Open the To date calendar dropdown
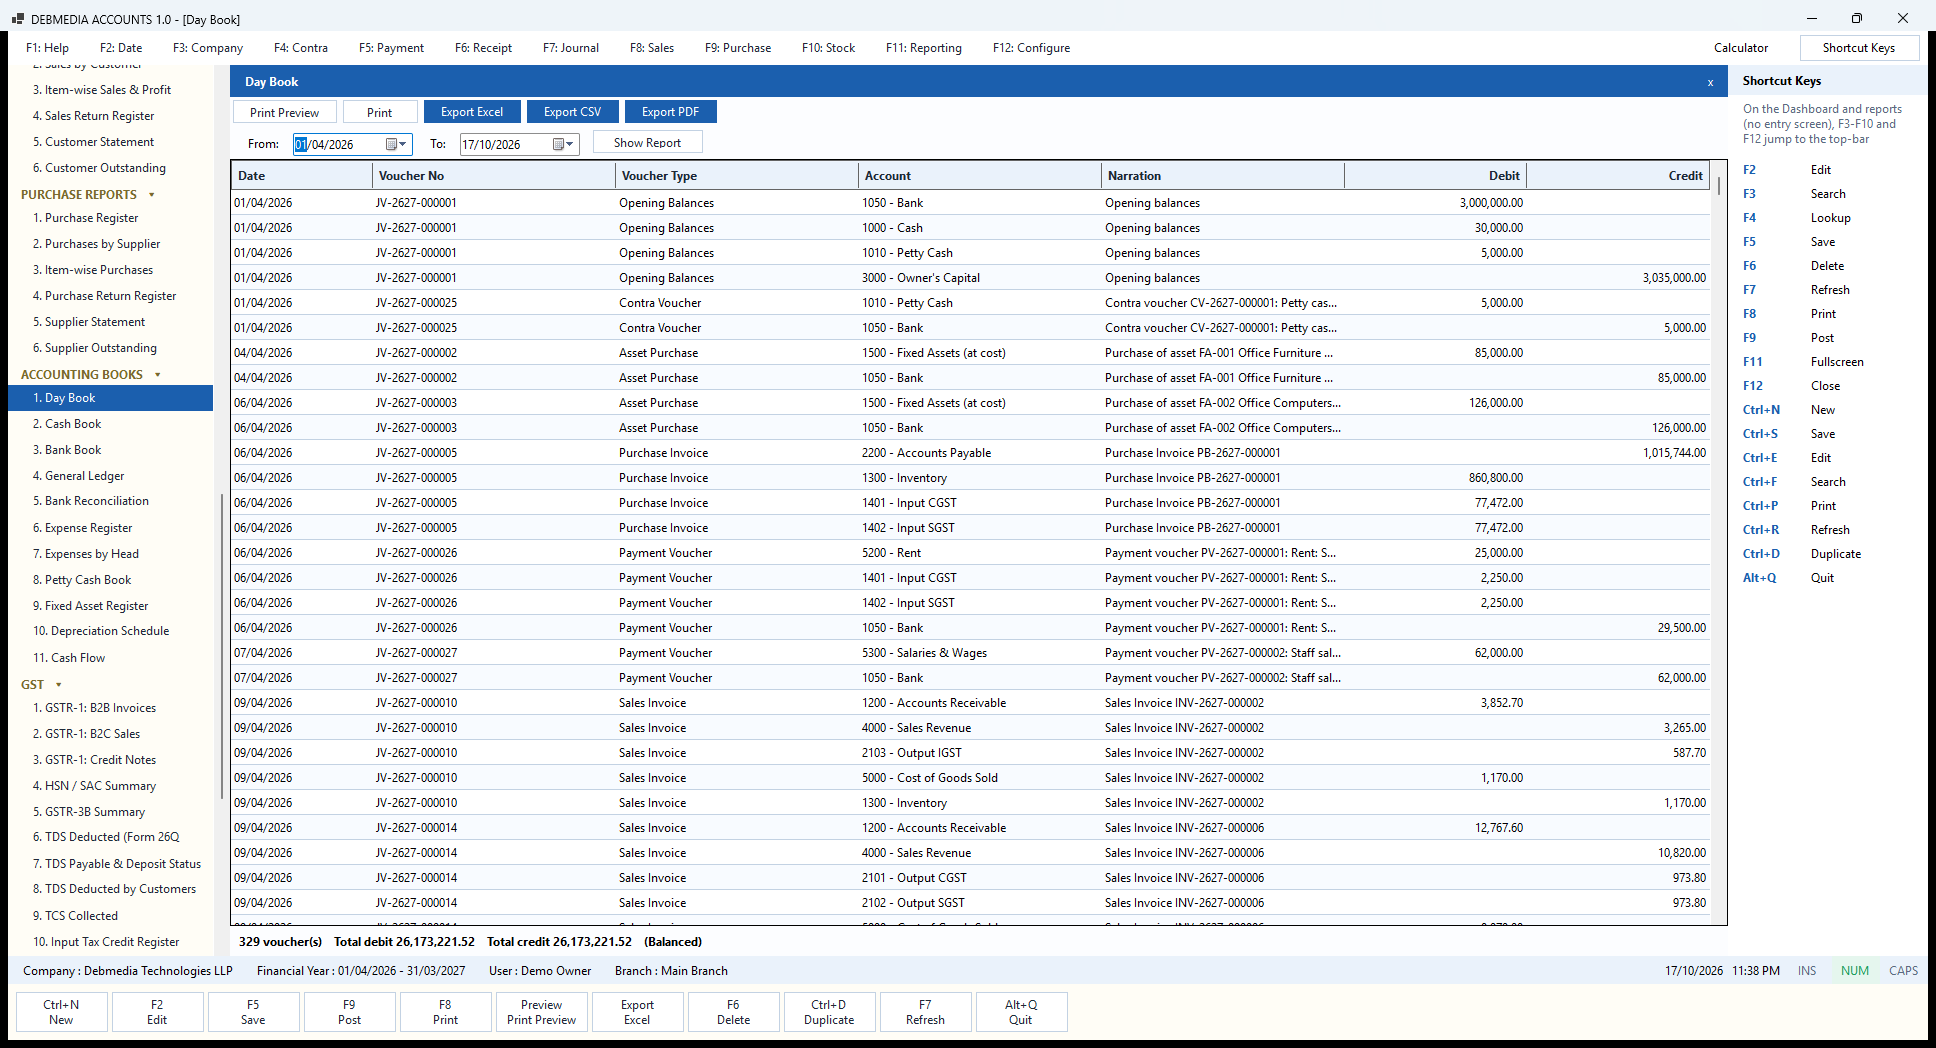This screenshot has width=1936, height=1048. pos(564,144)
